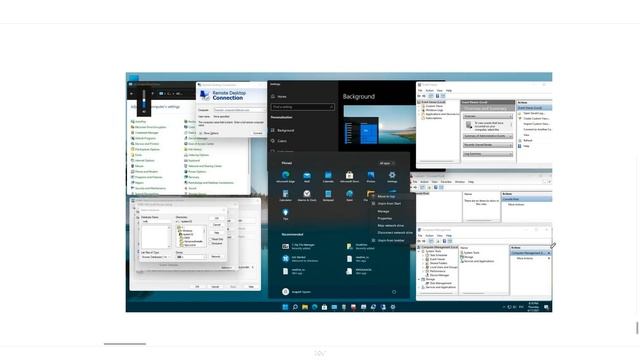Screen dimensions: 640x360
Task: Click Database Name field in dialog
Action: coord(155,221)
